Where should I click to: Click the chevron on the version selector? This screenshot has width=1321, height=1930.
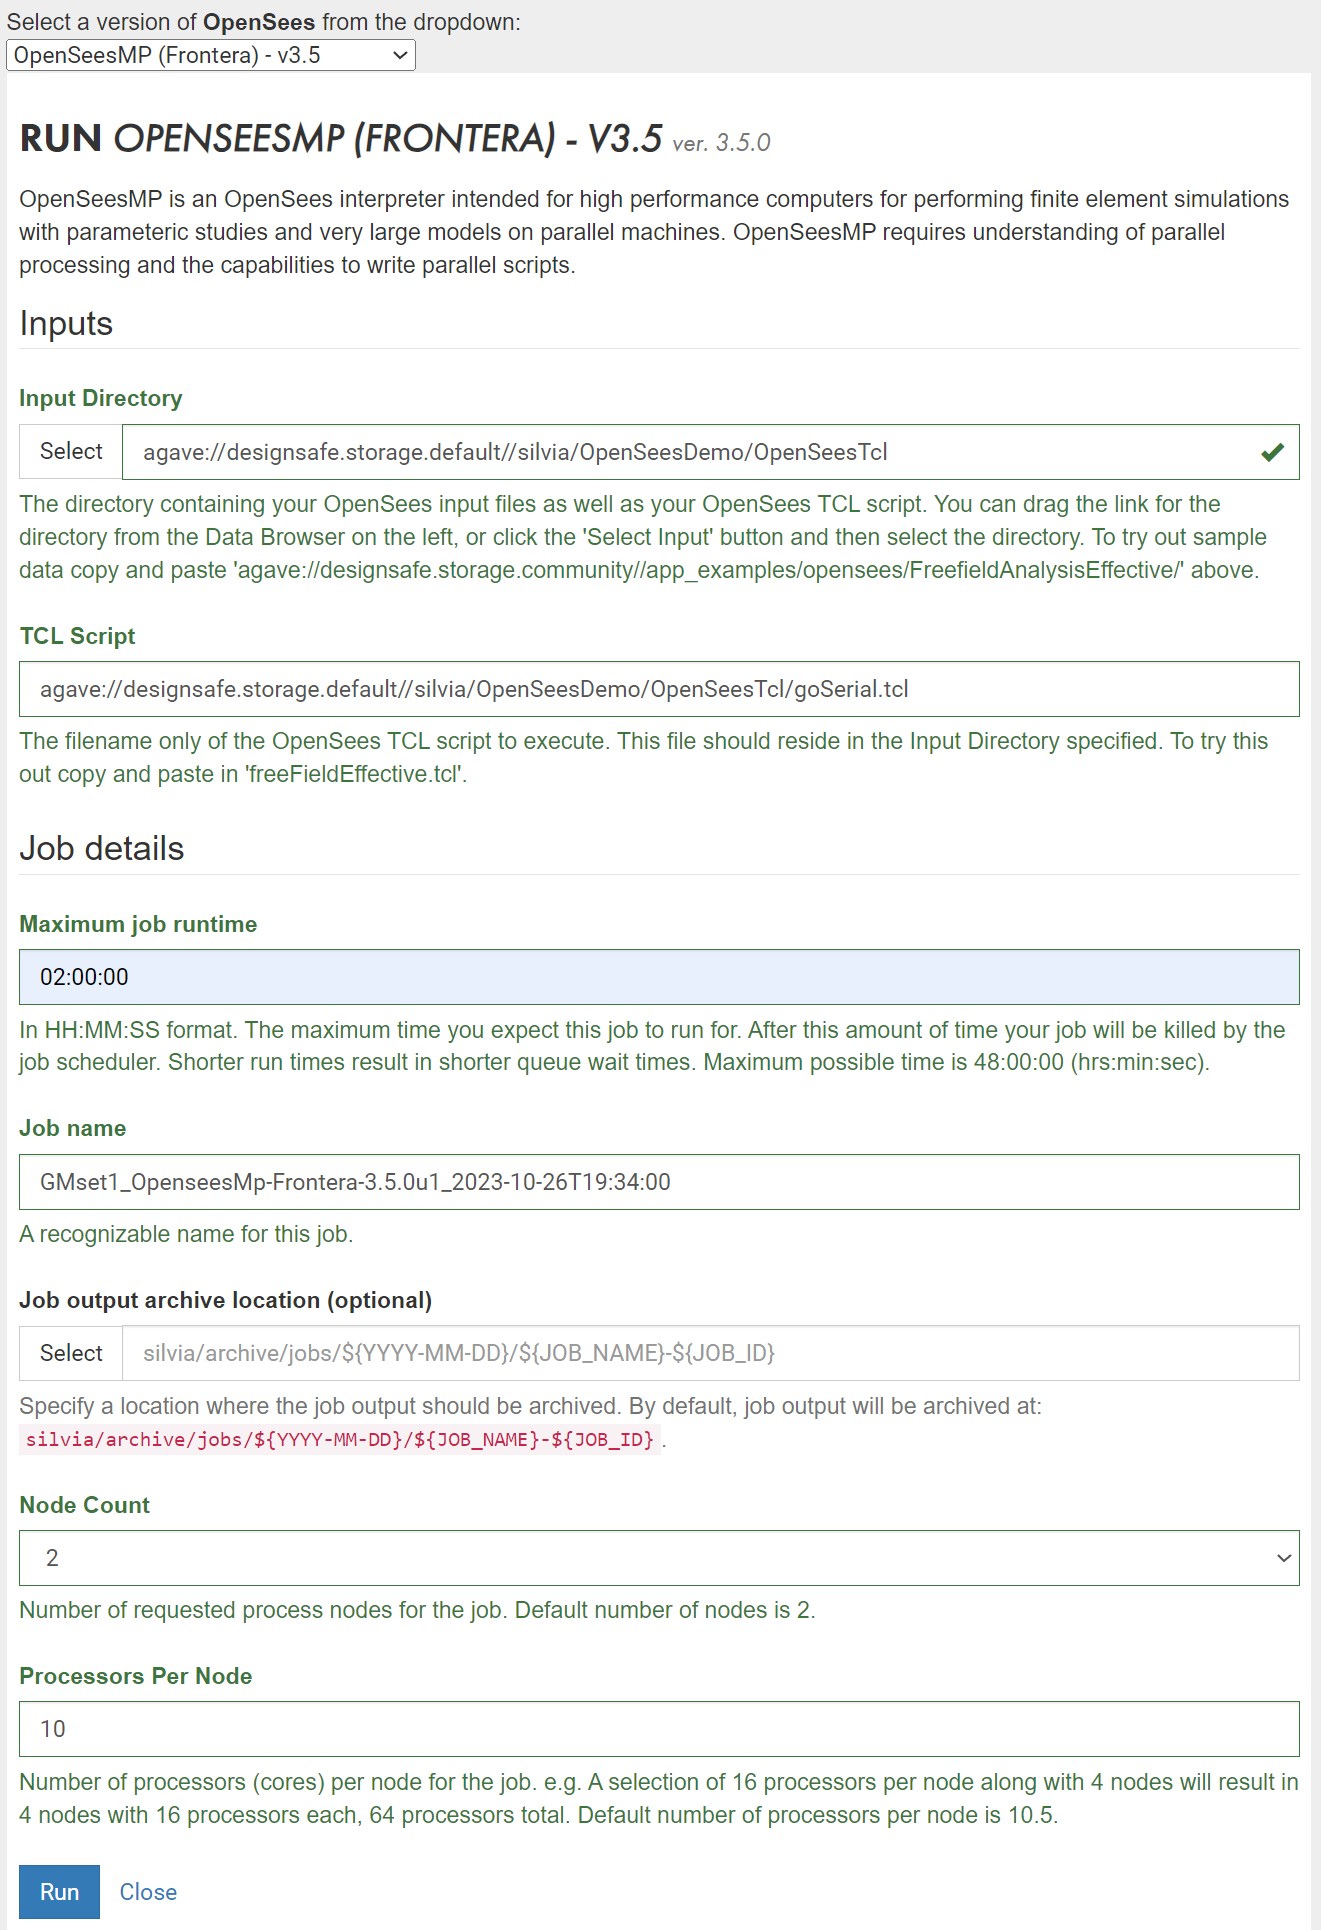[x=398, y=55]
